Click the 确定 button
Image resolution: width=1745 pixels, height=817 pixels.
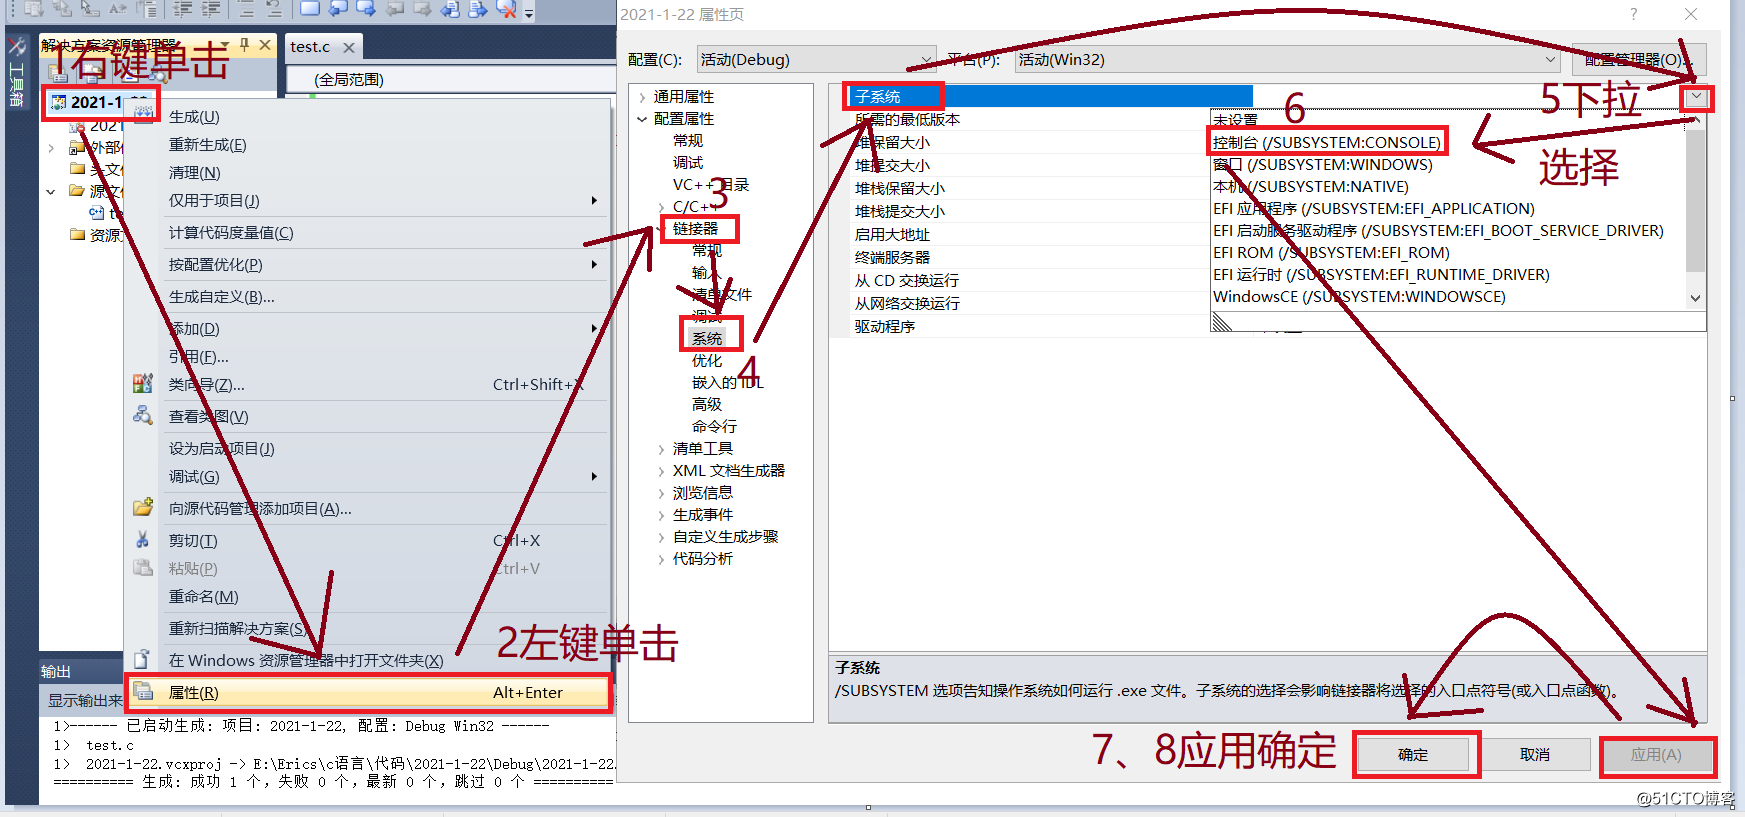click(1413, 755)
